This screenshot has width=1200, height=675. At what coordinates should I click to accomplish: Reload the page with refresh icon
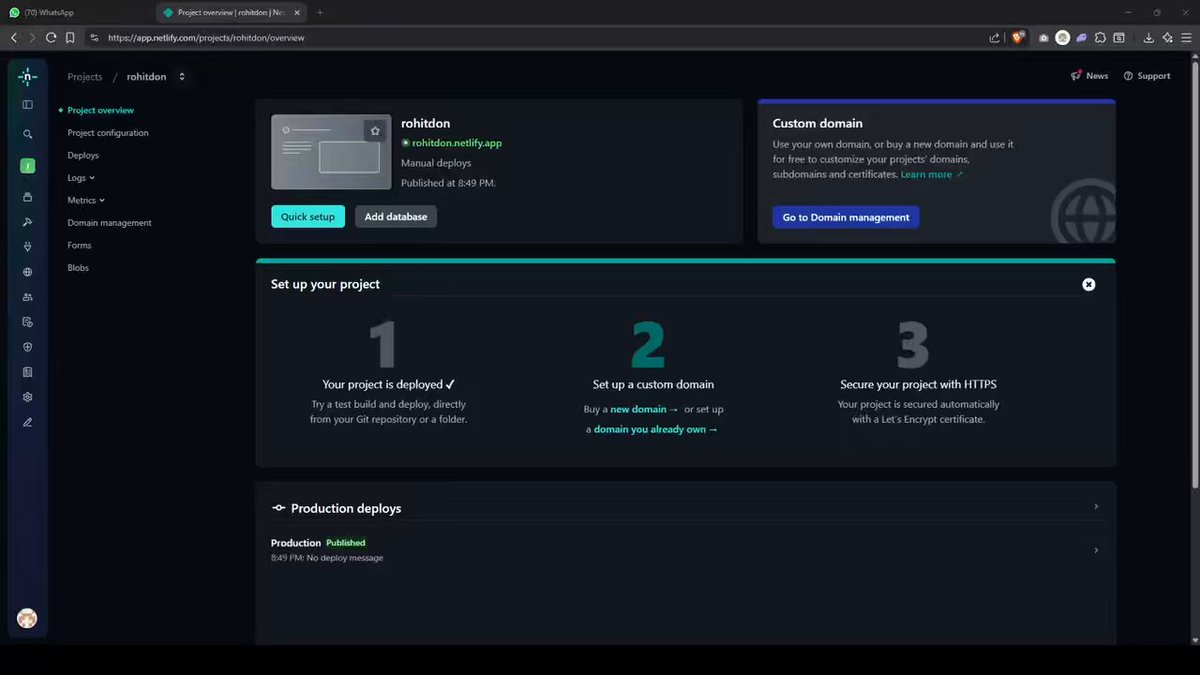click(51, 38)
